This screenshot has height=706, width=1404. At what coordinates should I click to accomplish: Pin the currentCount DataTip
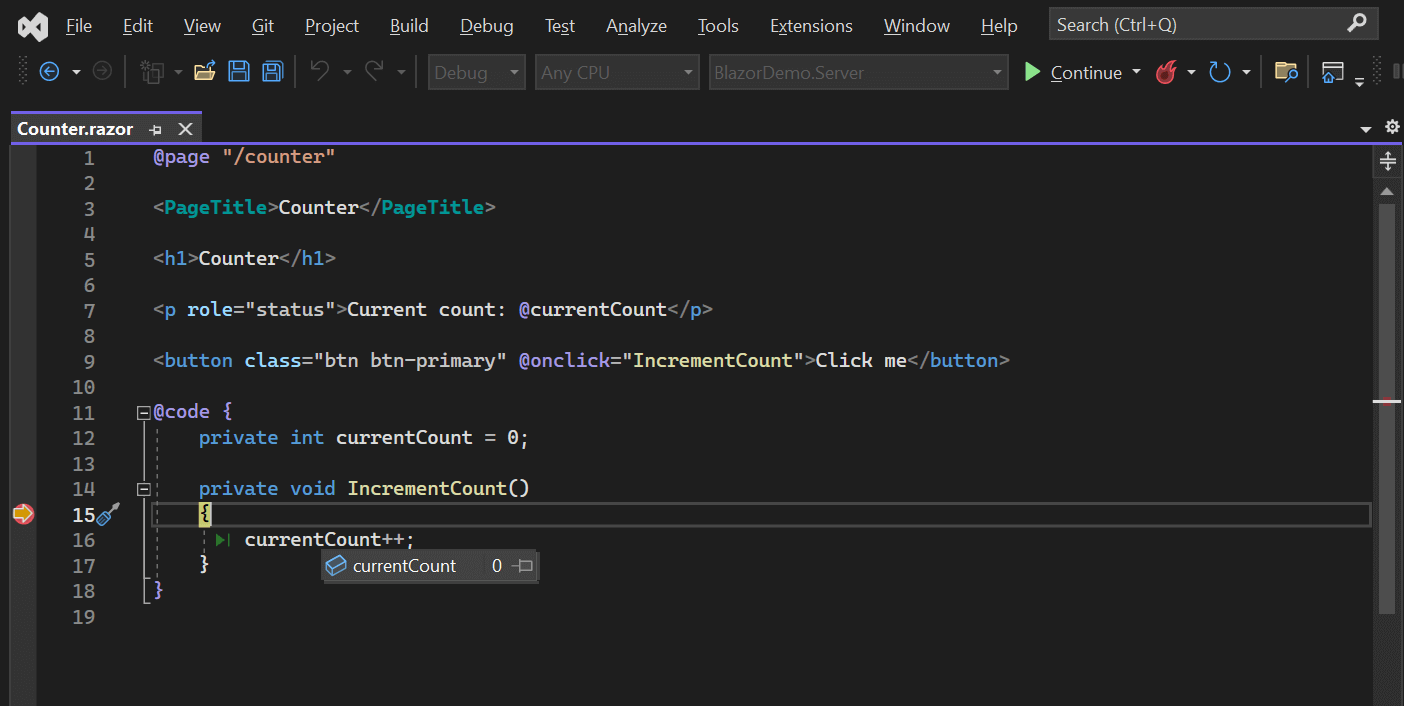click(522, 565)
